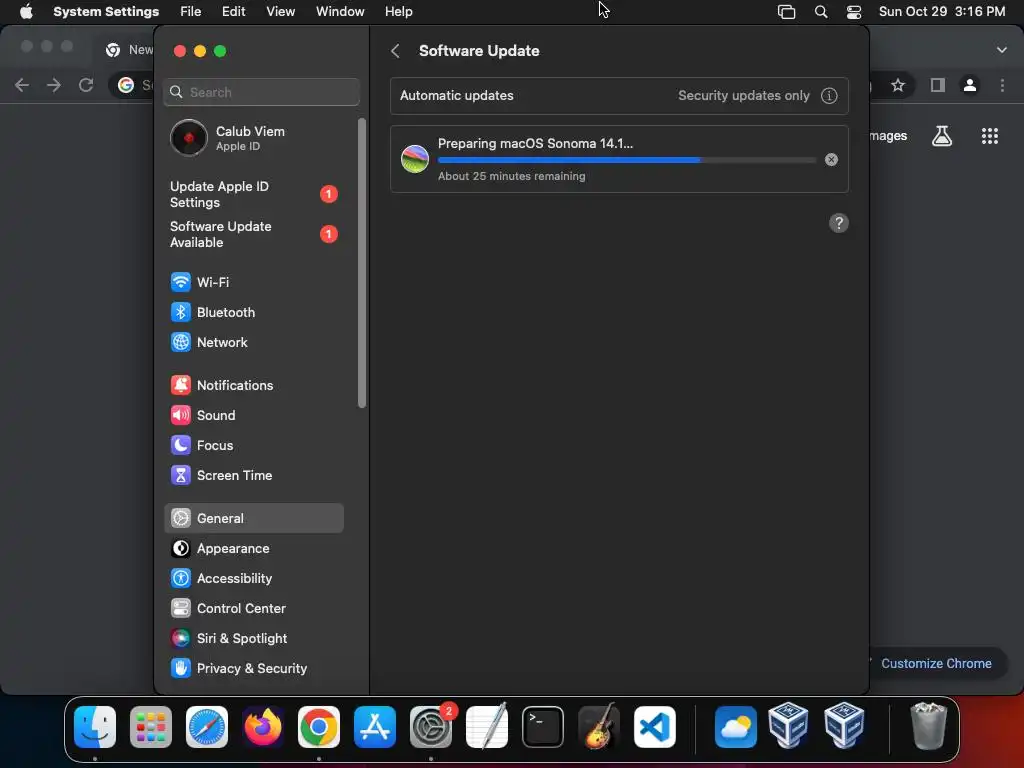Open Finder from the Dock
The height and width of the screenshot is (768, 1024).
coord(95,727)
